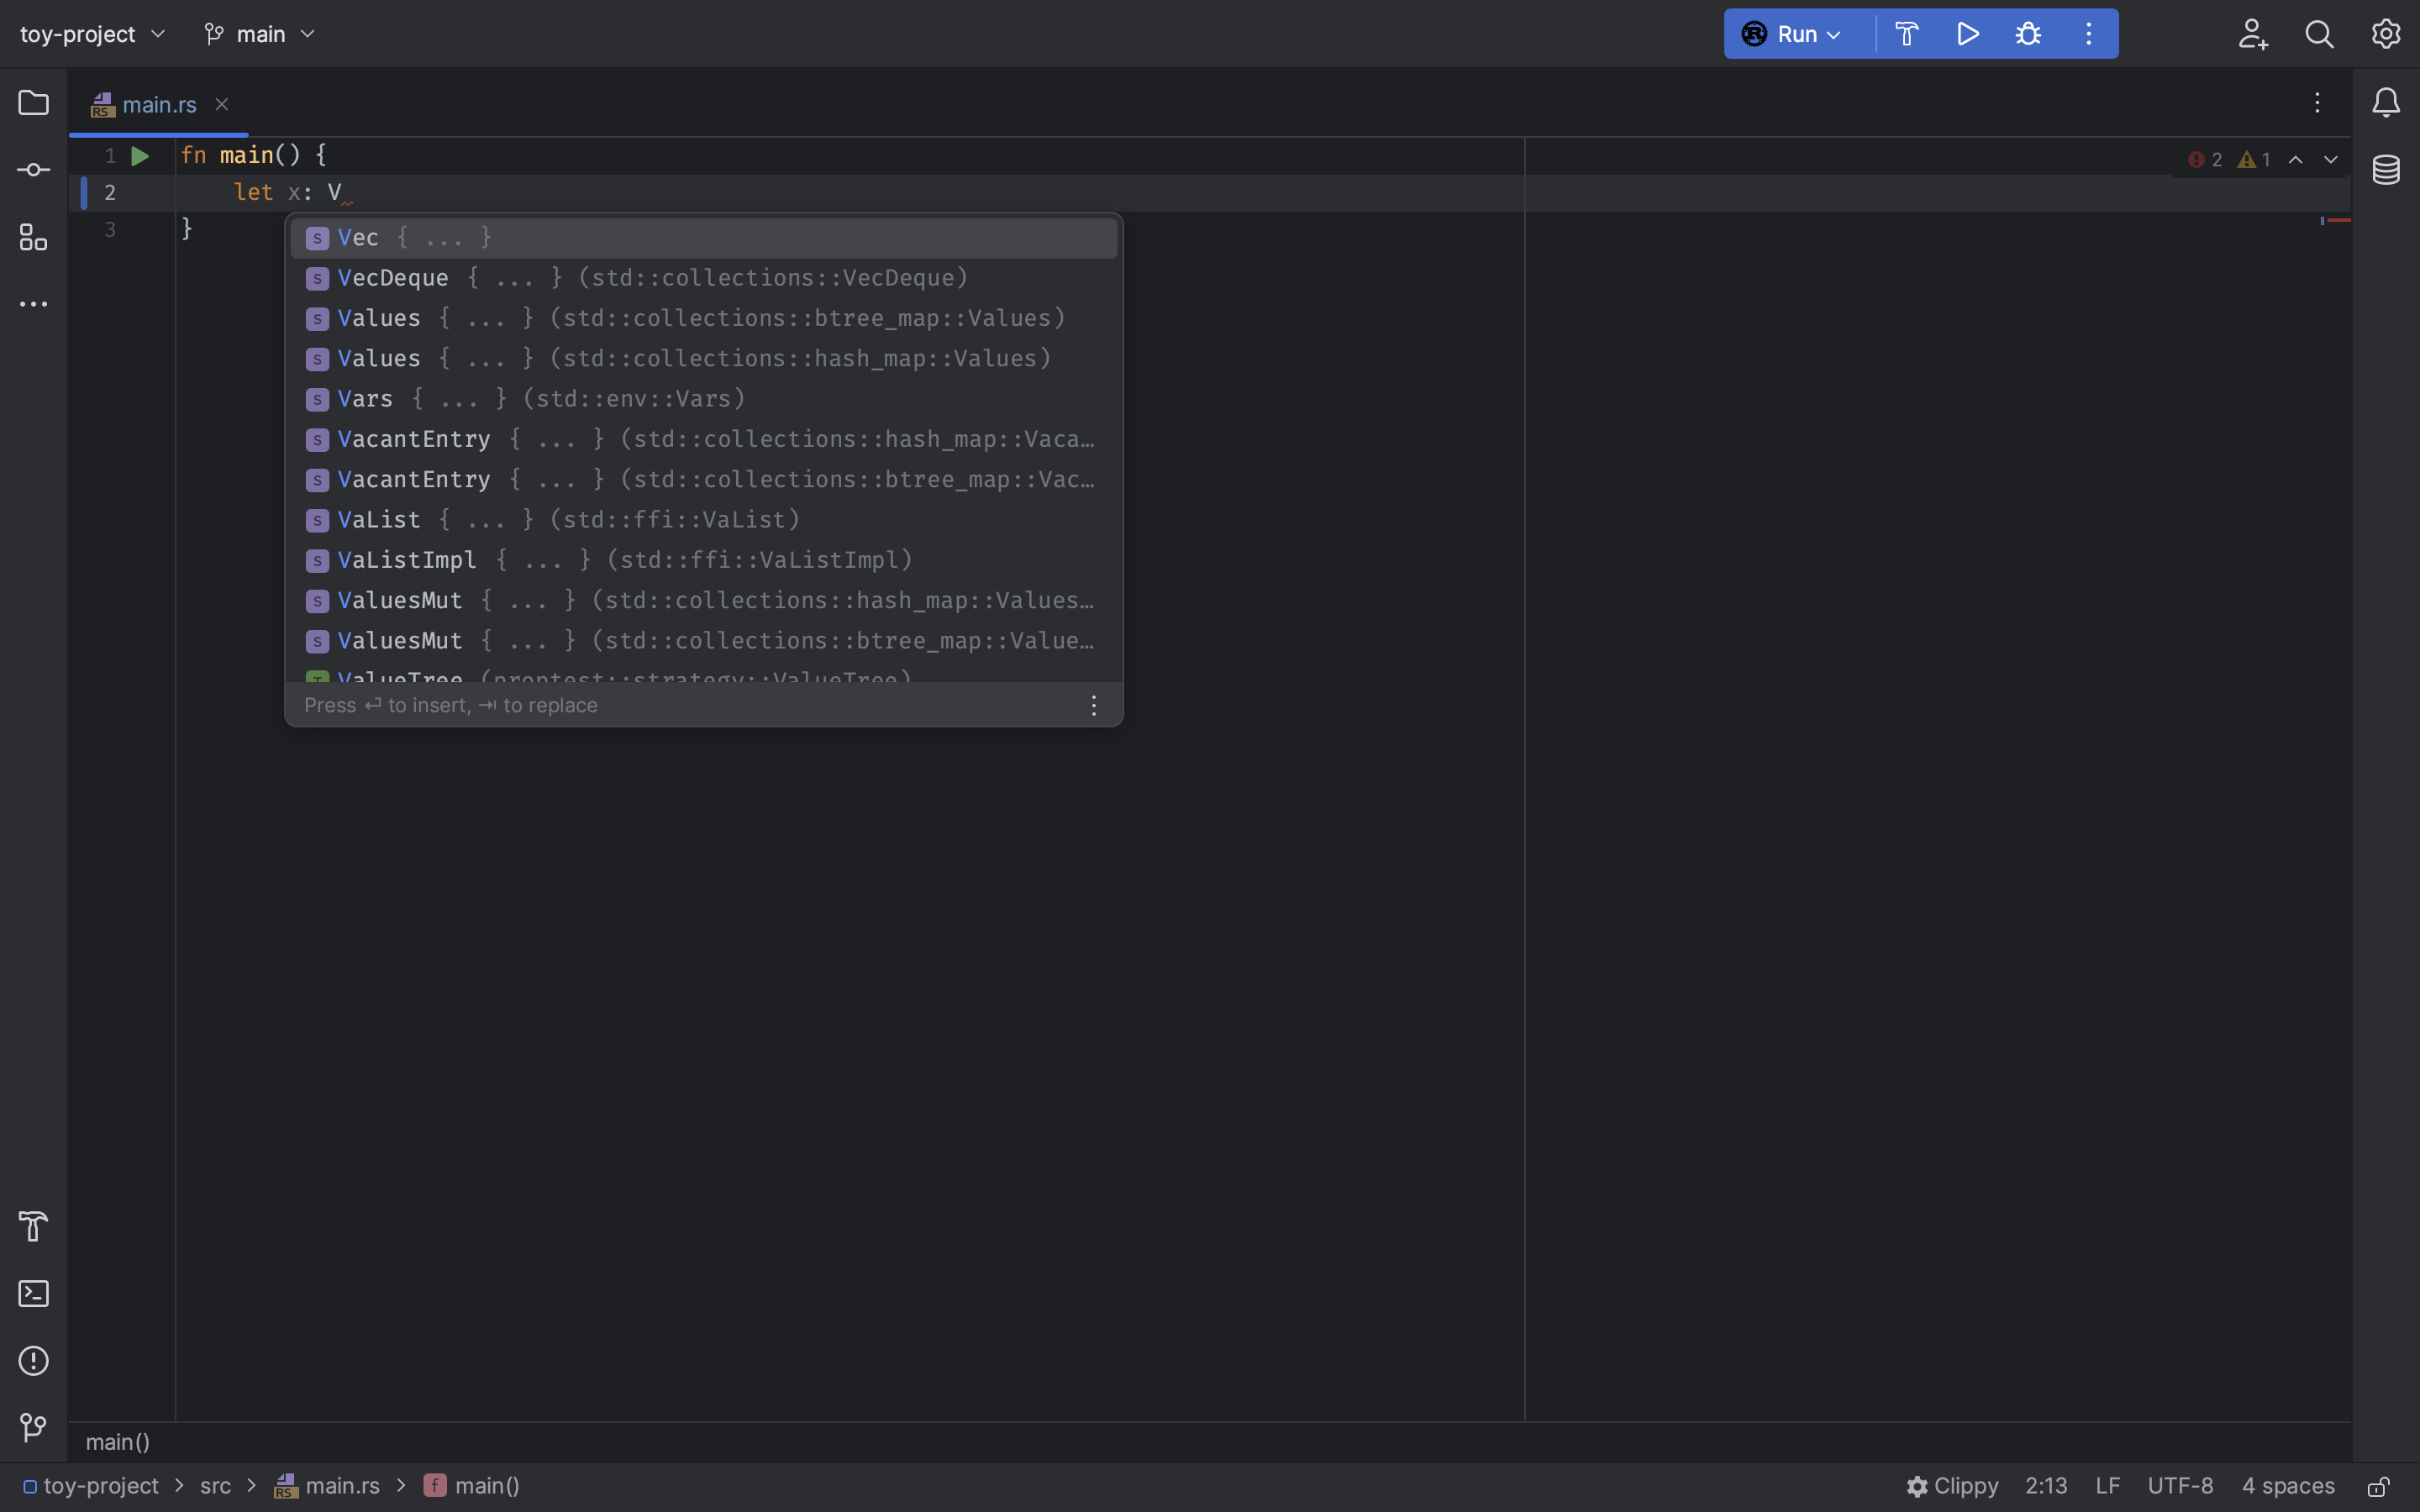The image size is (2420, 1512).
Task: Select VaList completion suggestion
Action: 703,520
